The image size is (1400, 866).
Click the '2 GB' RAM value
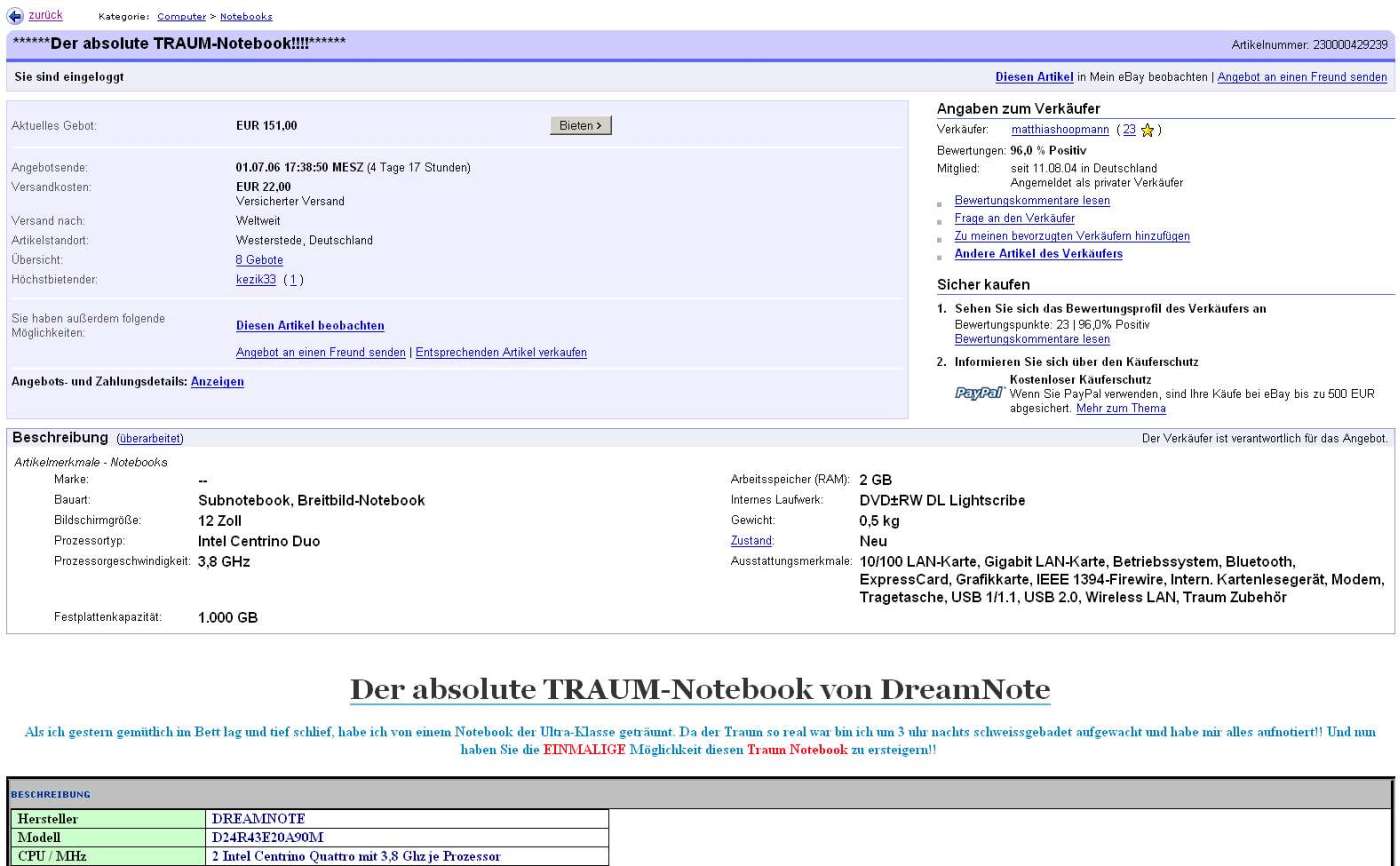[x=876, y=480]
